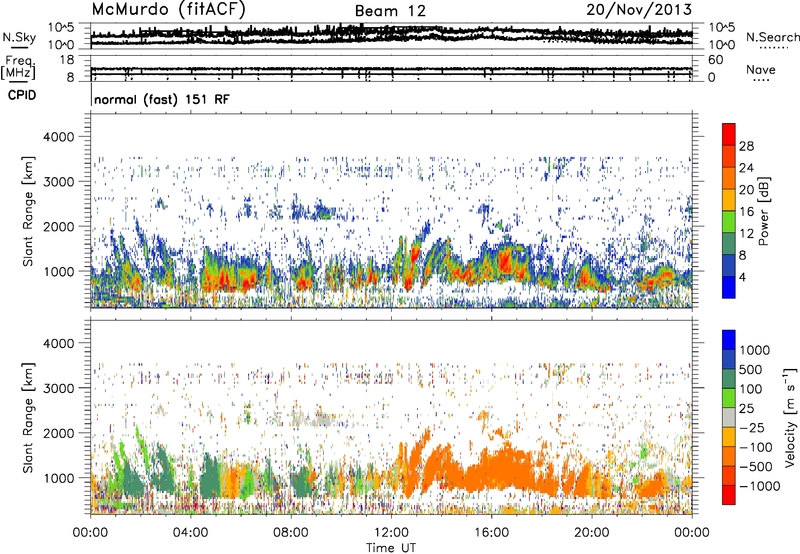Image resolution: width=800 pixels, height=554 pixels.
Task: Click the bright blue bottom segment of the Power colorbar
Action: click(729, 287)
